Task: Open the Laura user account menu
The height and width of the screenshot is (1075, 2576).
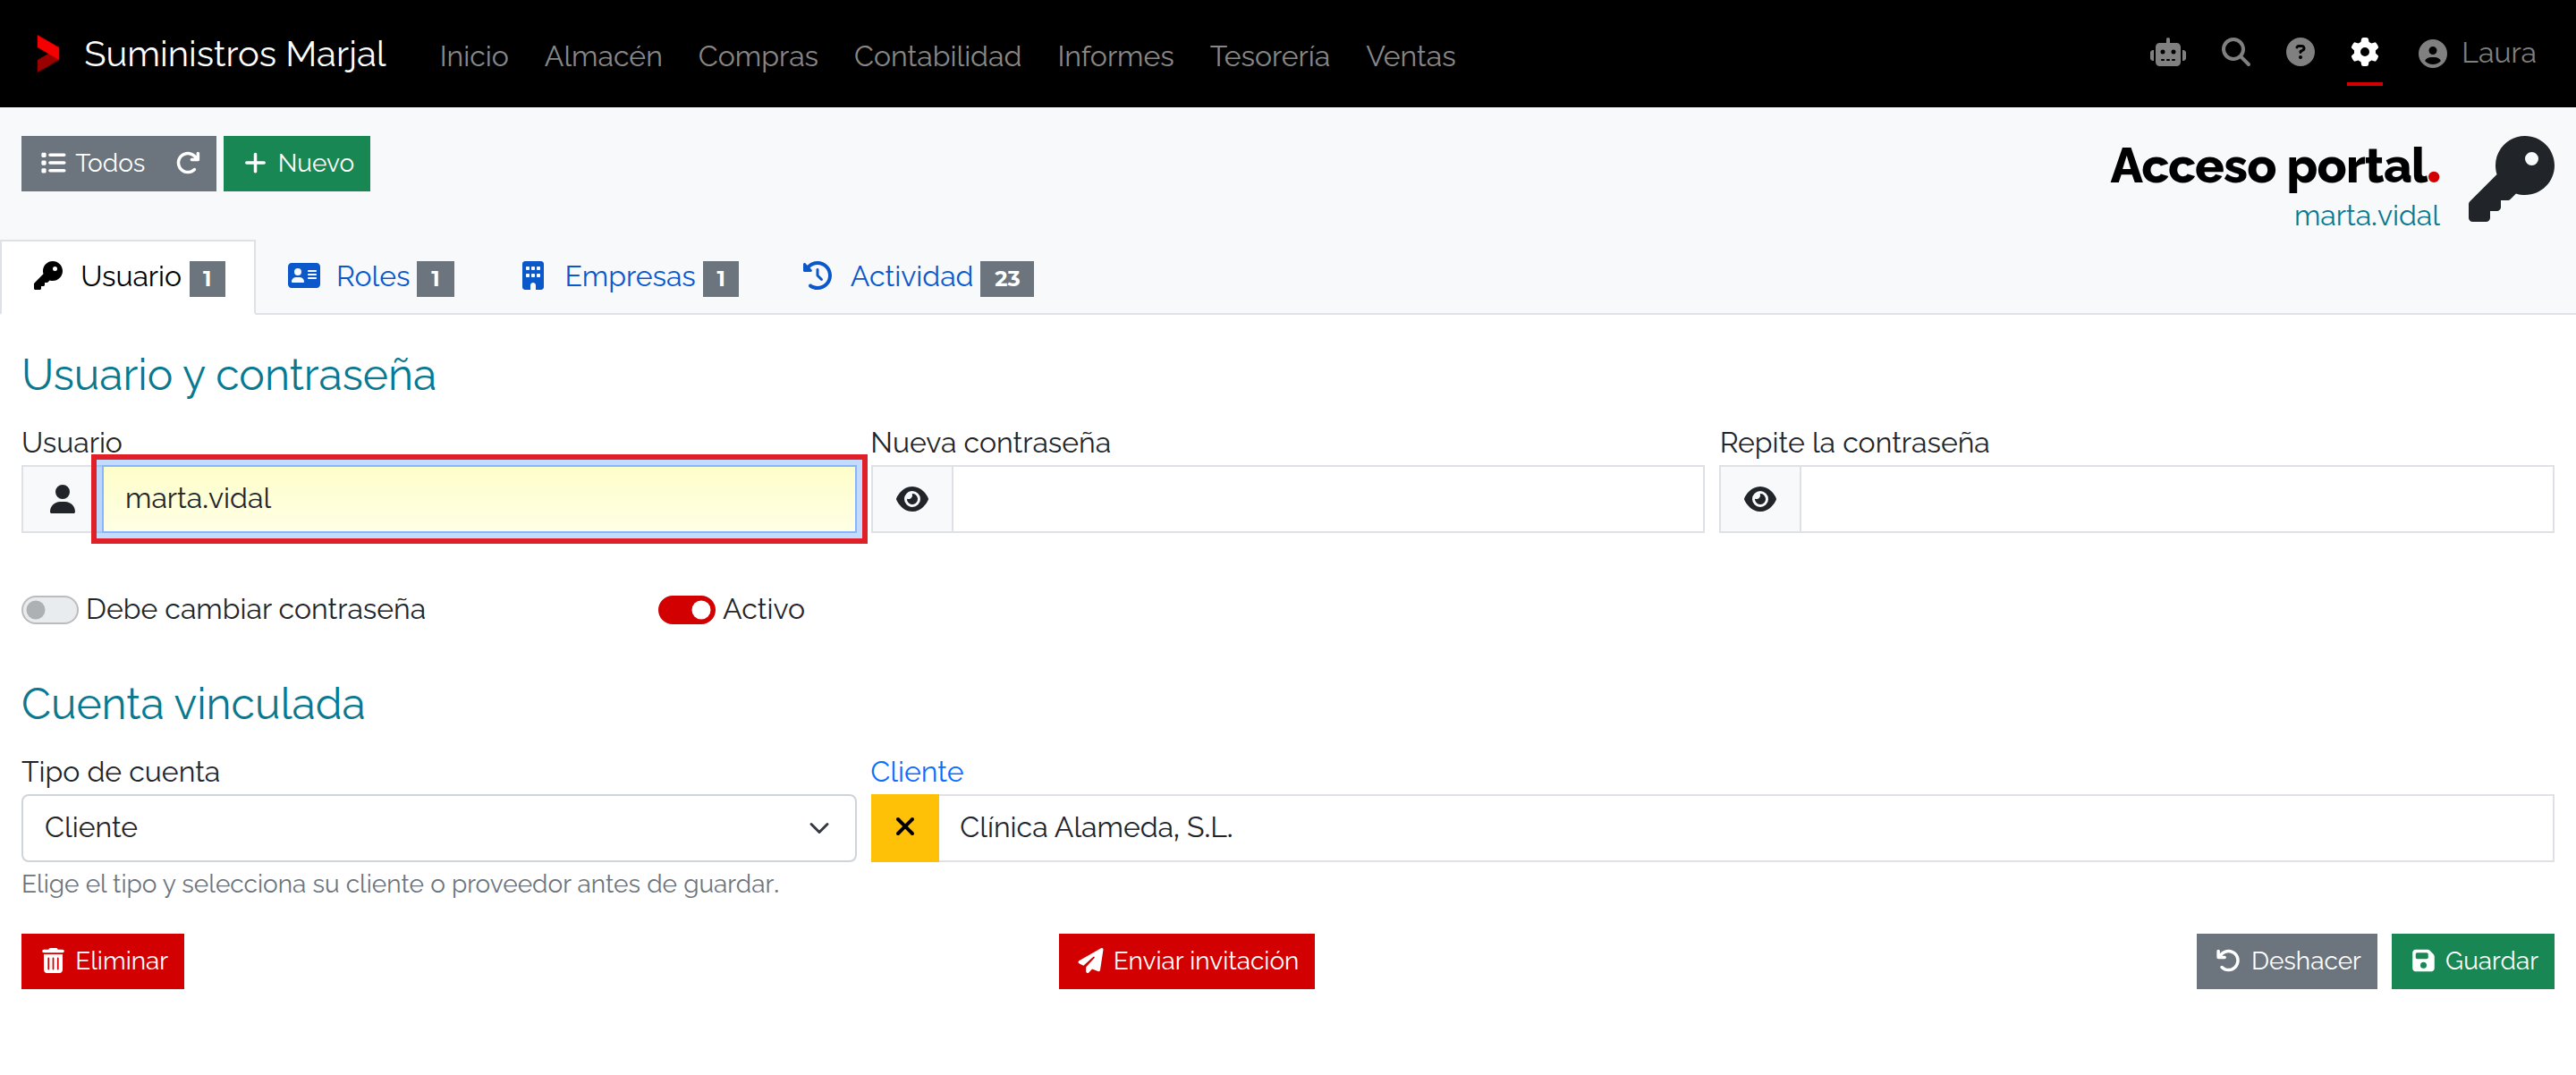Action: (2476, 53)
